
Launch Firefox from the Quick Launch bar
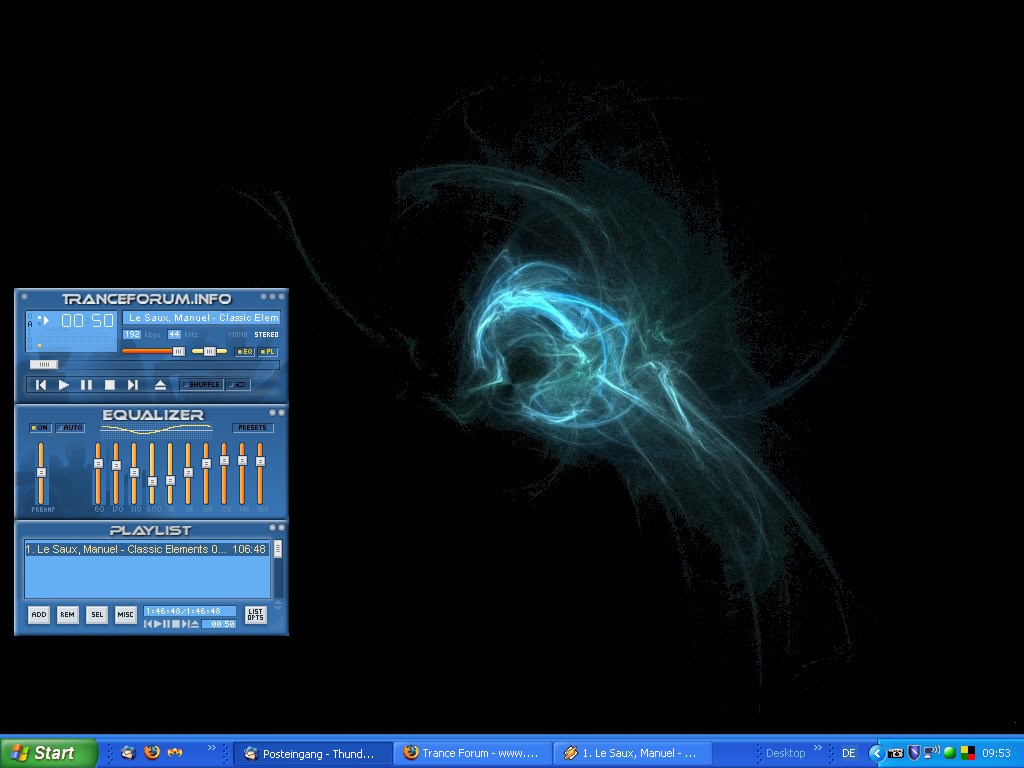[x=152, y=753]
